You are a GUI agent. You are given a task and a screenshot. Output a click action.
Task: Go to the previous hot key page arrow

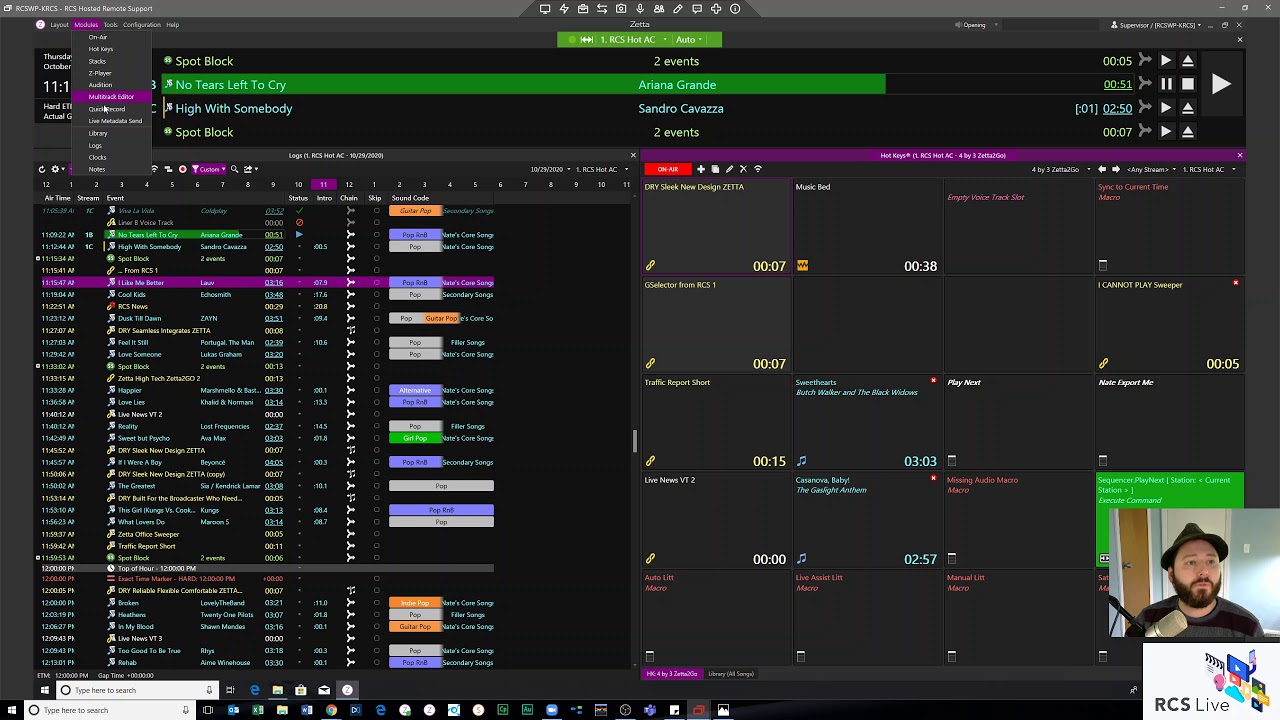[x=1102, y=169]
